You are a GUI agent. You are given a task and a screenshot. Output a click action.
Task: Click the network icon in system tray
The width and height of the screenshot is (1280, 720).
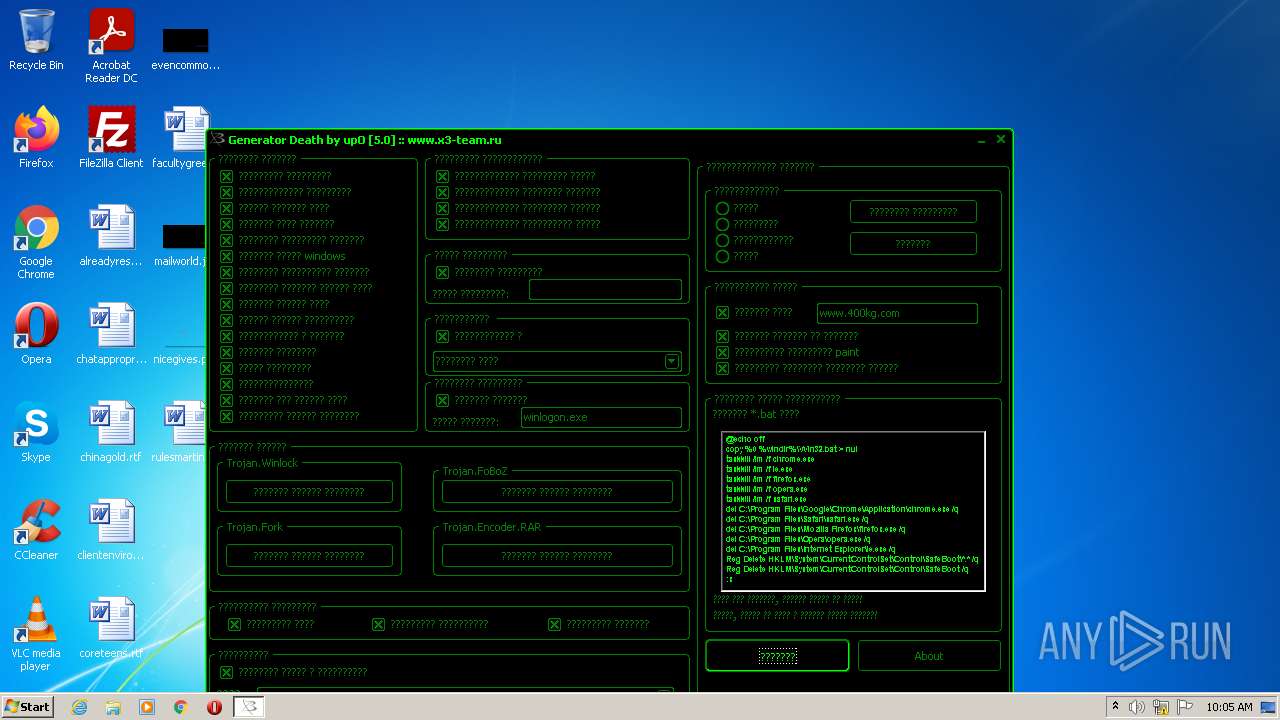(x=1160, y=707)
